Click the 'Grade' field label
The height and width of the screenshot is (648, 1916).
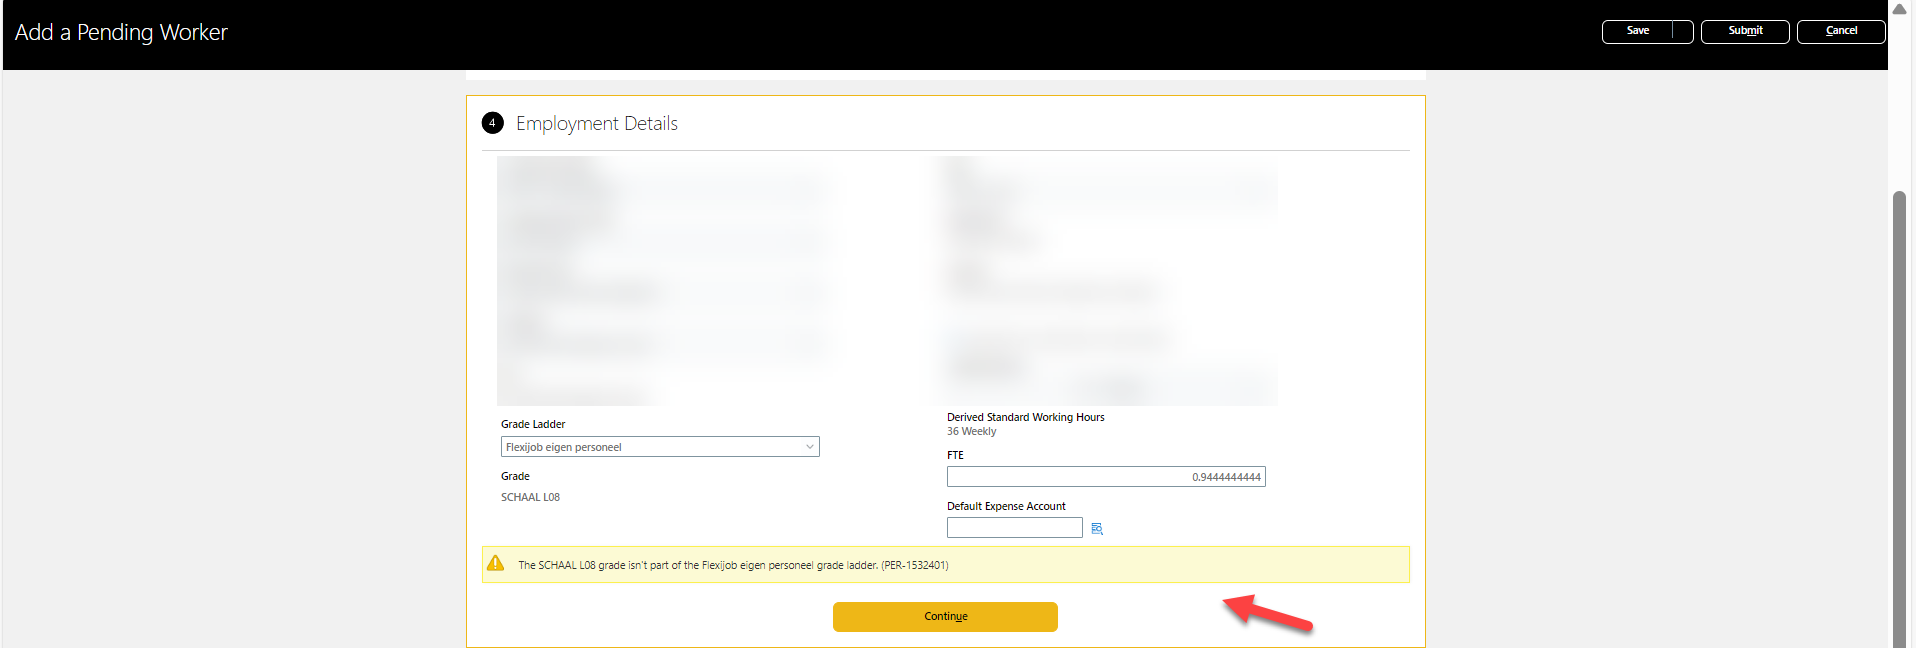(515, 476)
